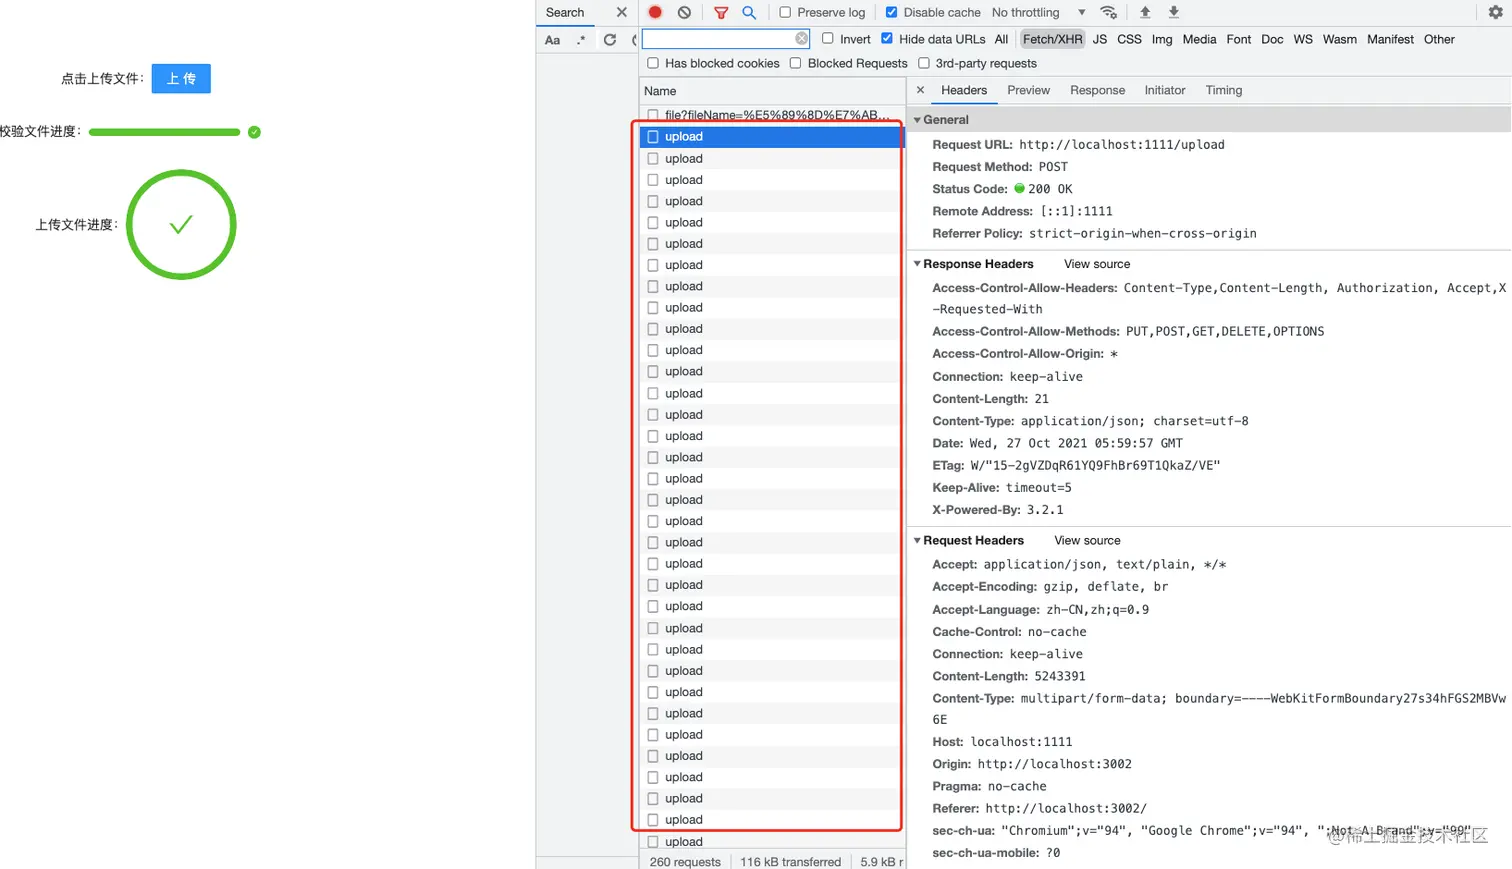The width and height of the screenshot is (1512, 869).
Task: Tick checkbox of highlighted upload request
Action: pyautogui.click(x=653, y=137)
